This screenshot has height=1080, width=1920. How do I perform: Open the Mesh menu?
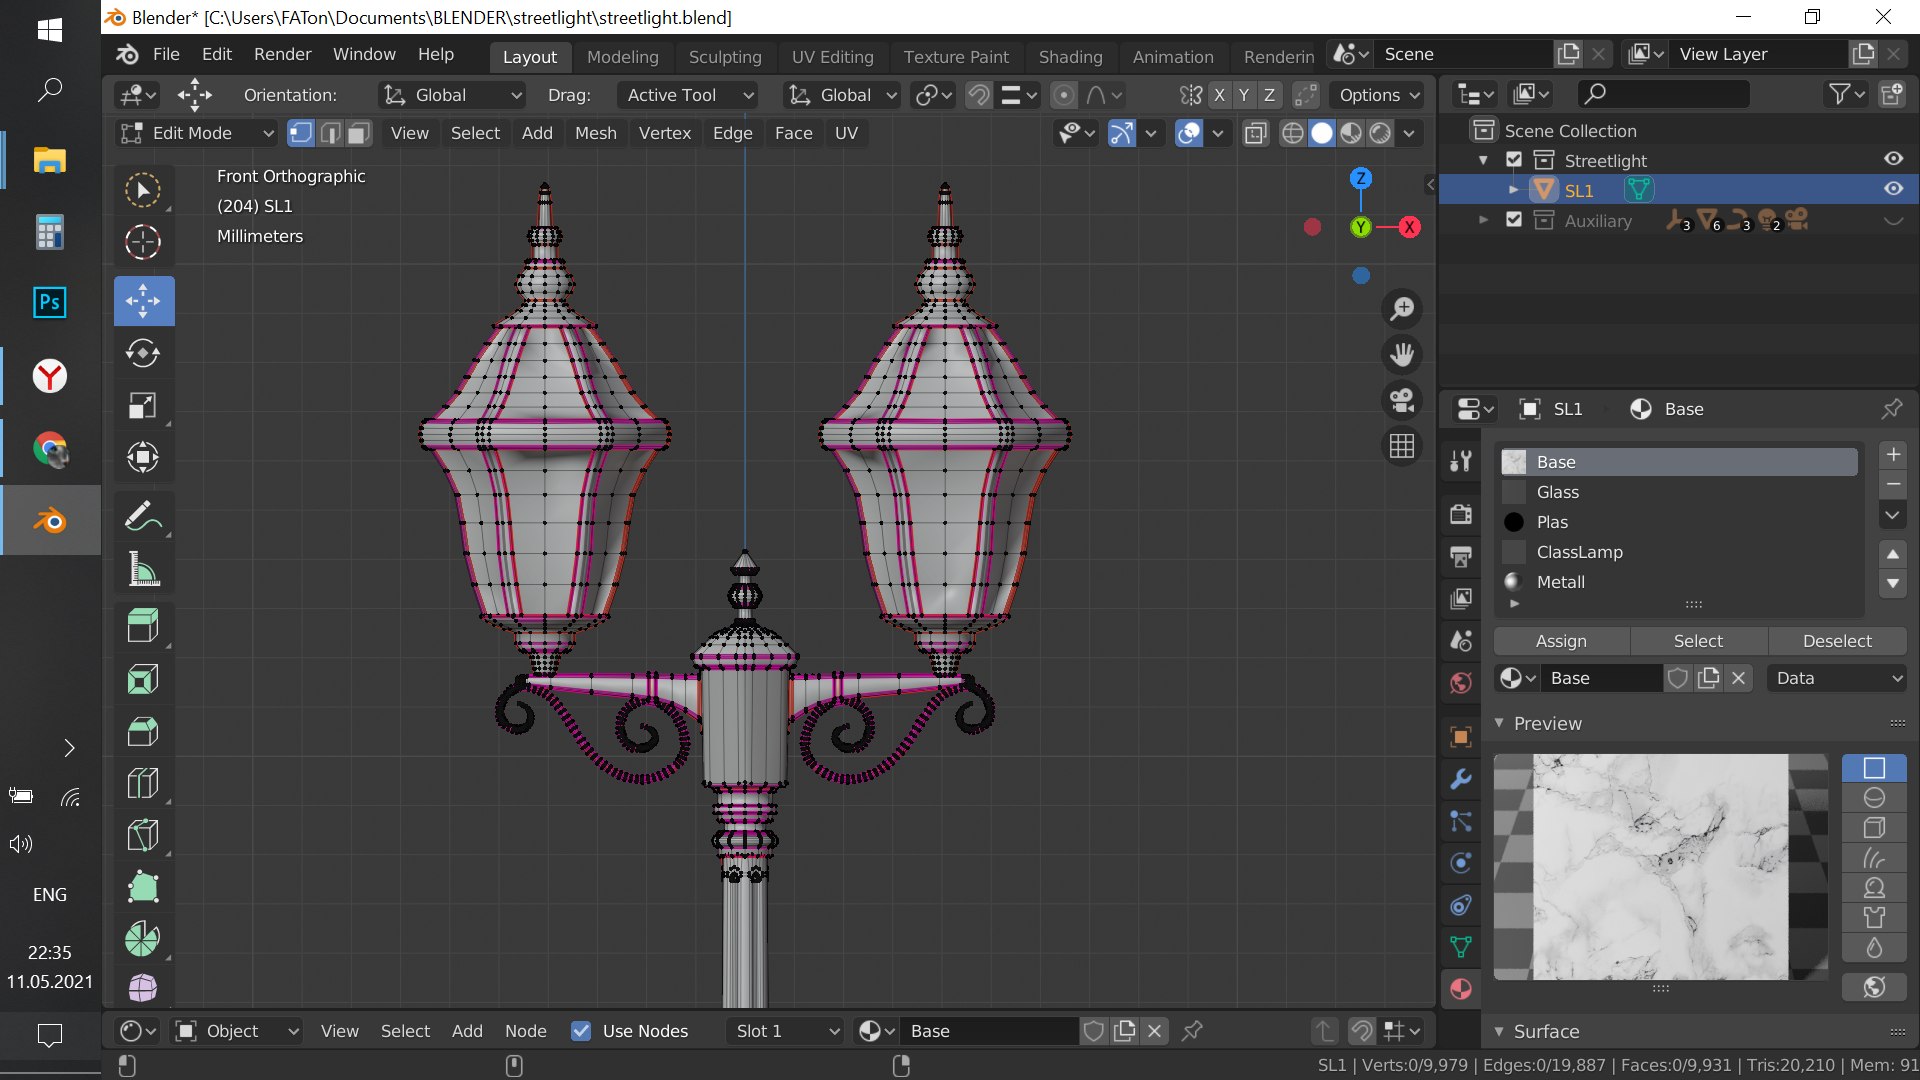pyautogui.click(x=596, y=133)
